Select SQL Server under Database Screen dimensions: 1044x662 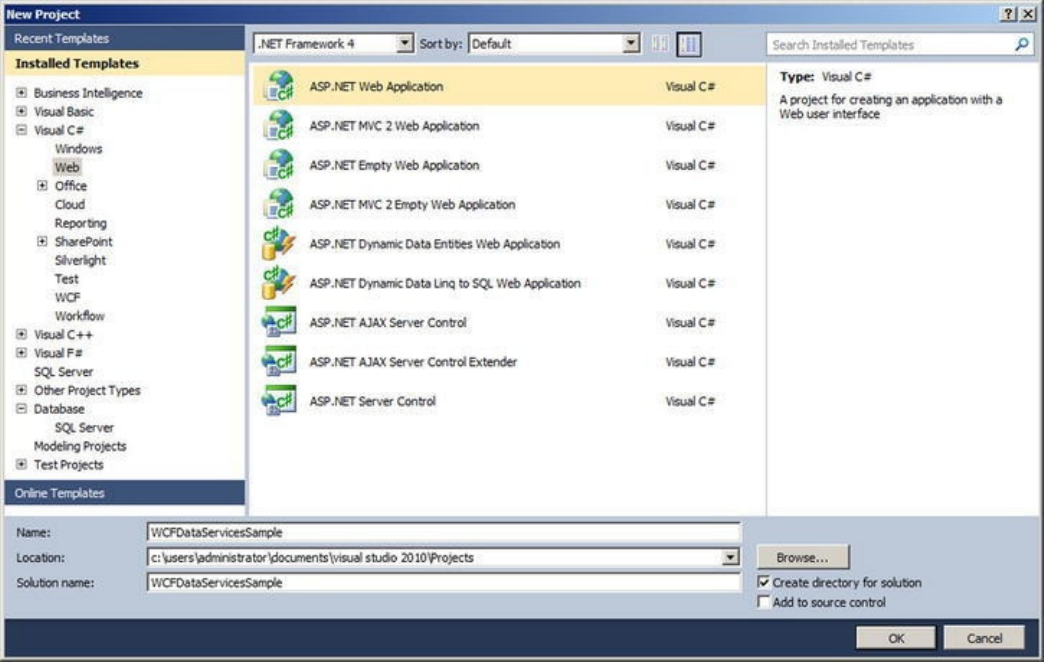[84, 428]
